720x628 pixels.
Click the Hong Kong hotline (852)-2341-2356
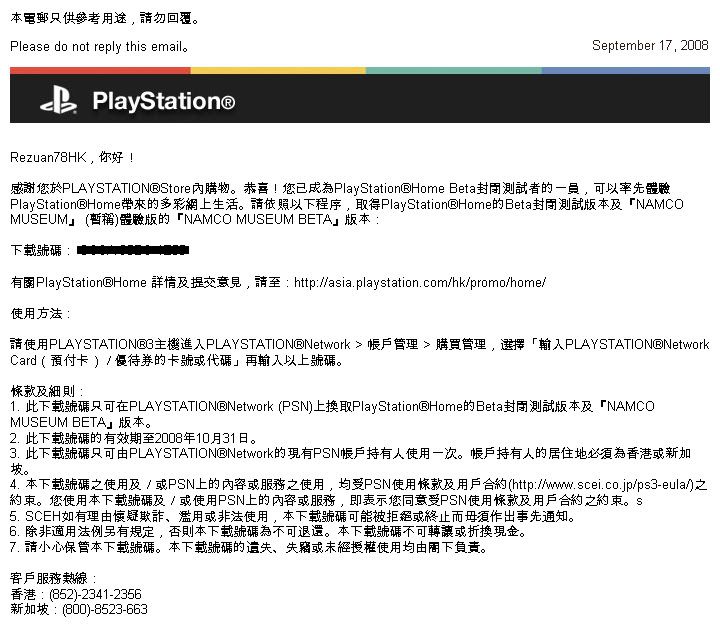(95, 594)
